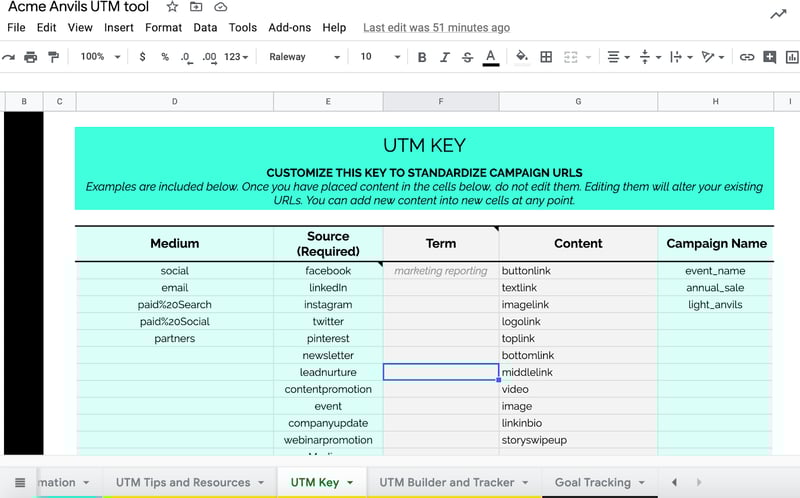Click the insert comment icon

point(769,57)
